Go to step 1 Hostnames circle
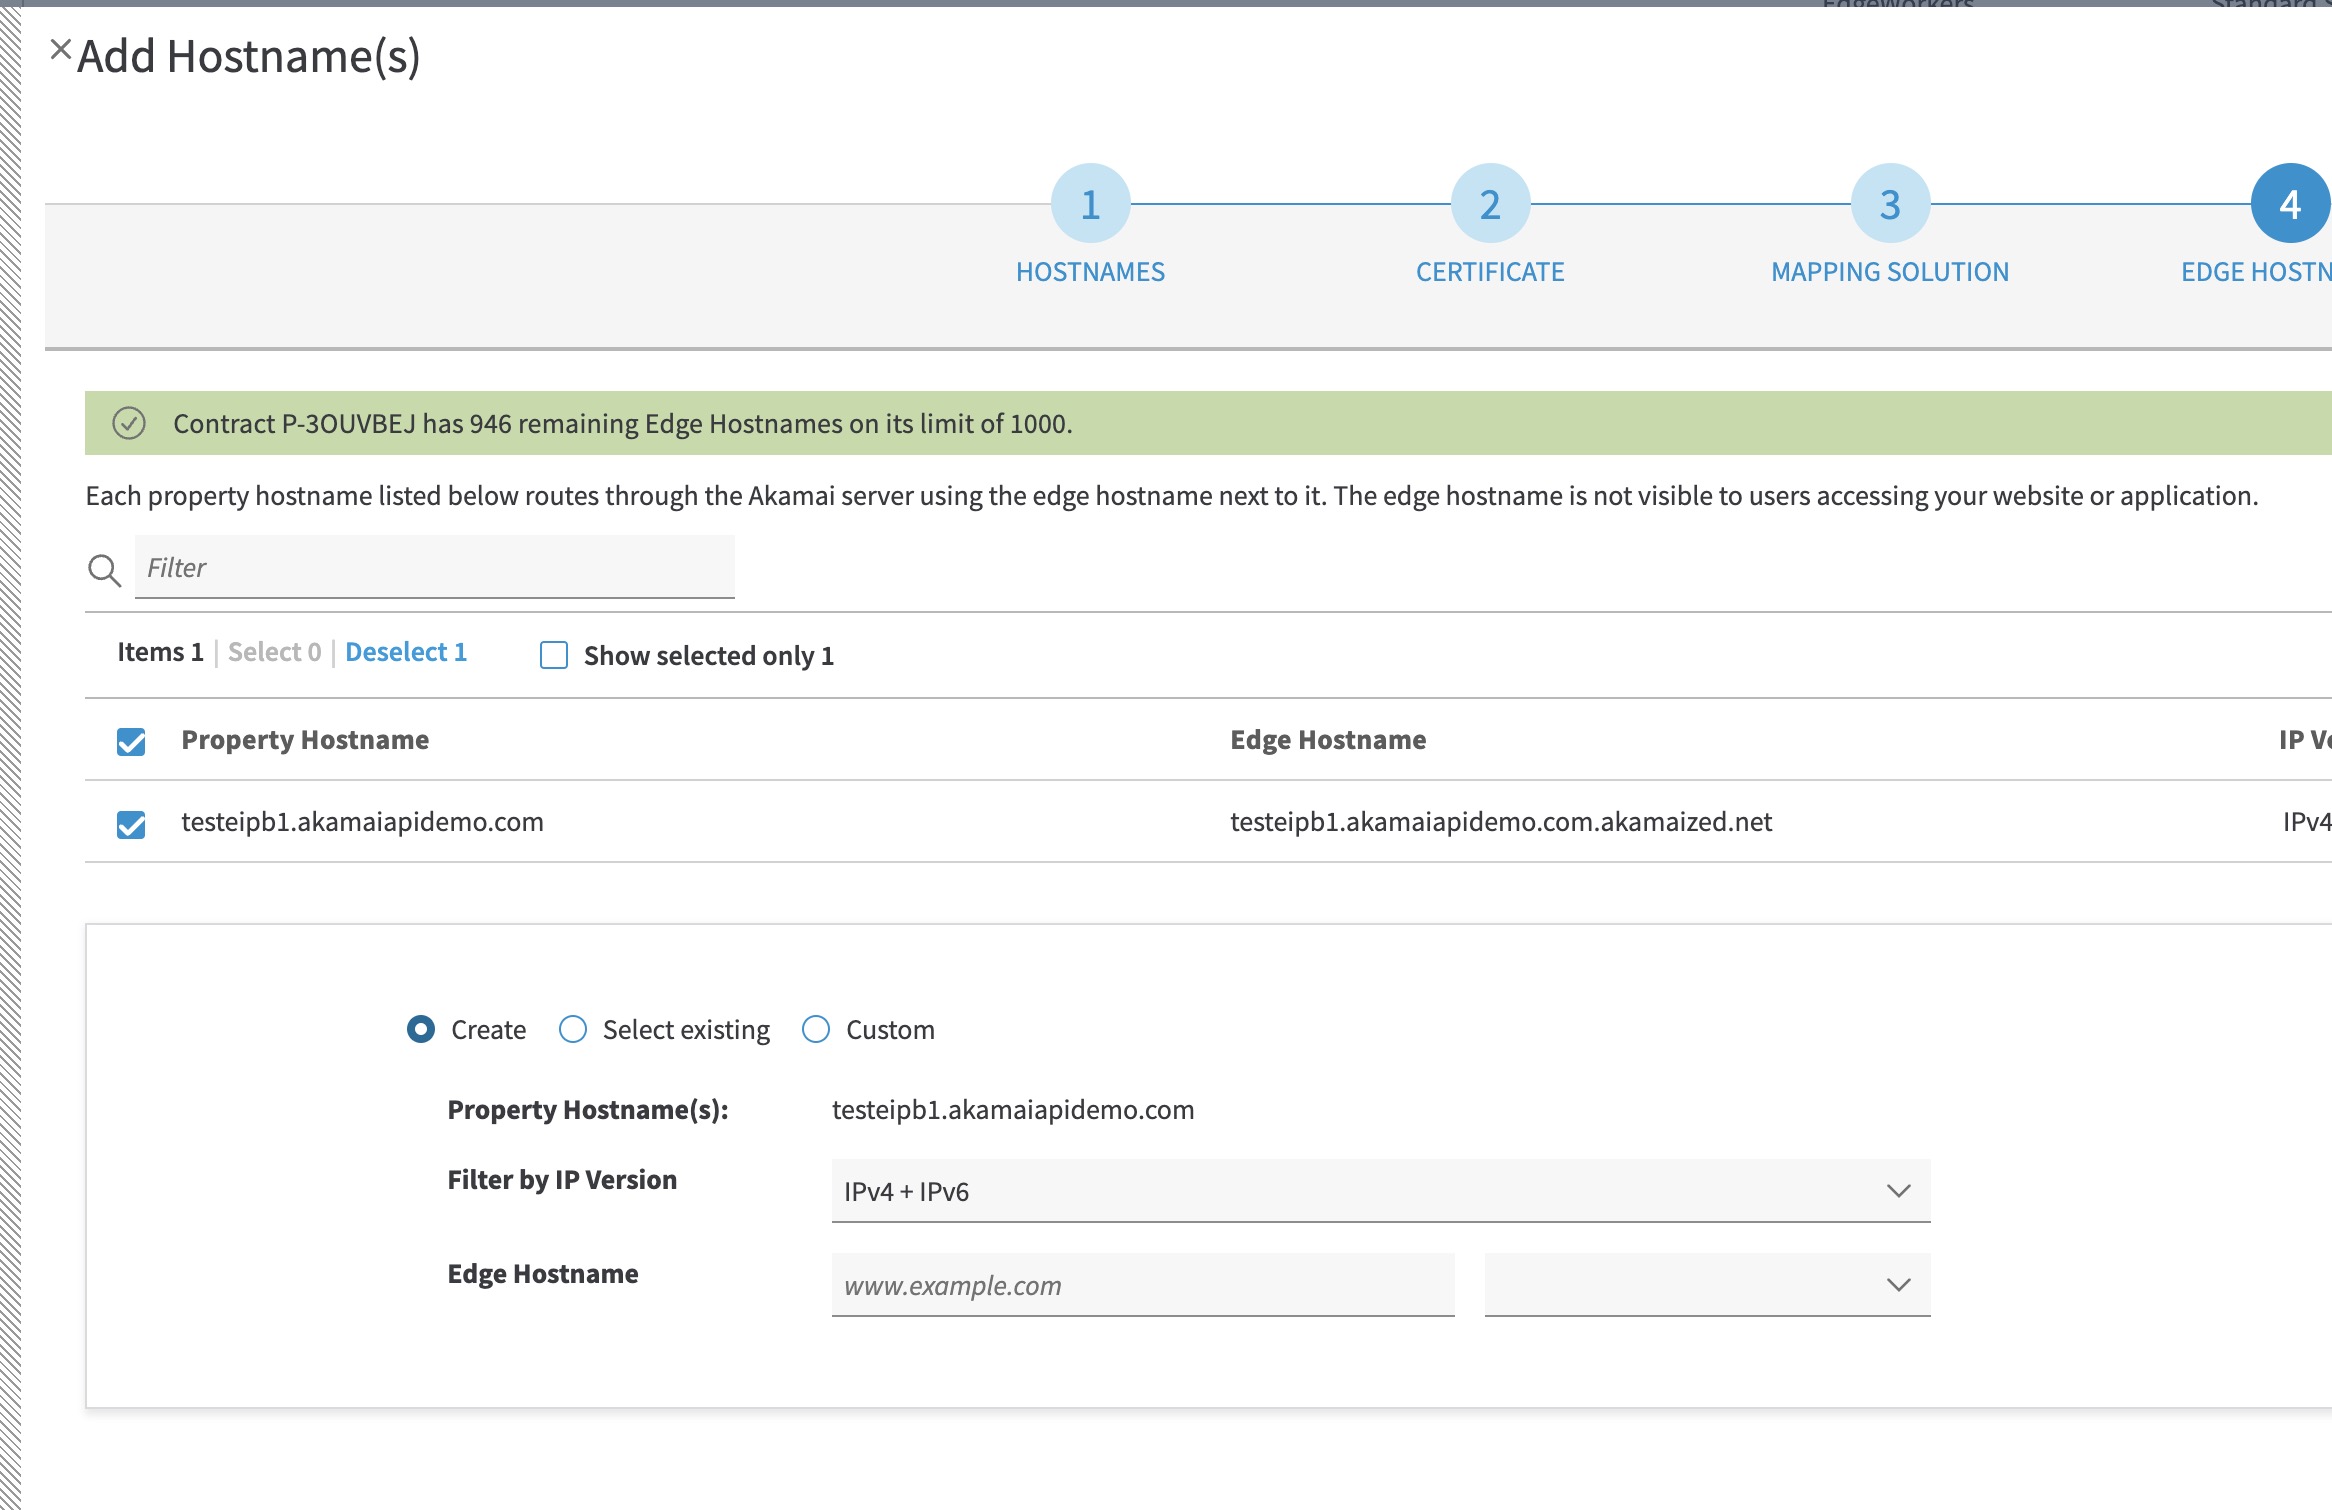This screenshot has height=1510, width=2332. pyautogui.click(x=1090, y=204)
